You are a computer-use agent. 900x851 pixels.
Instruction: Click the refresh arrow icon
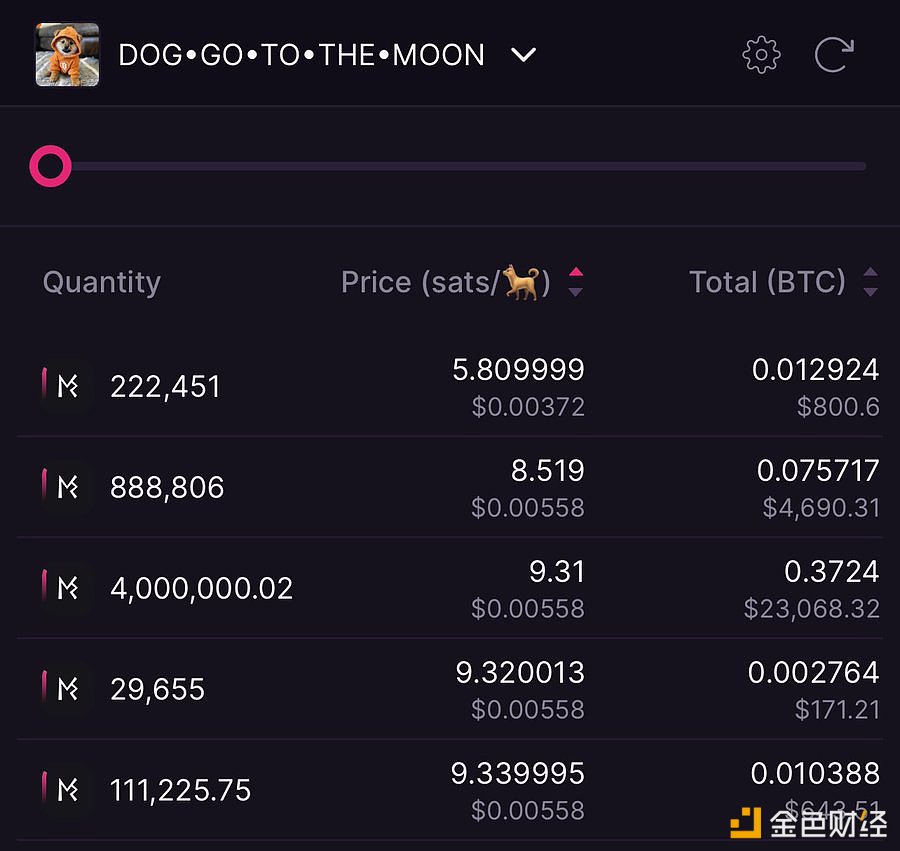833,54
